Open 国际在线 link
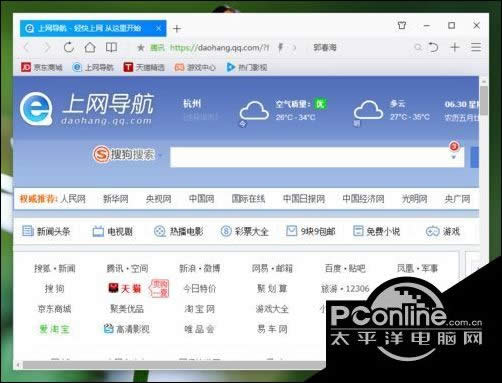This screenshot has height=383, width=502. (248, 199)
